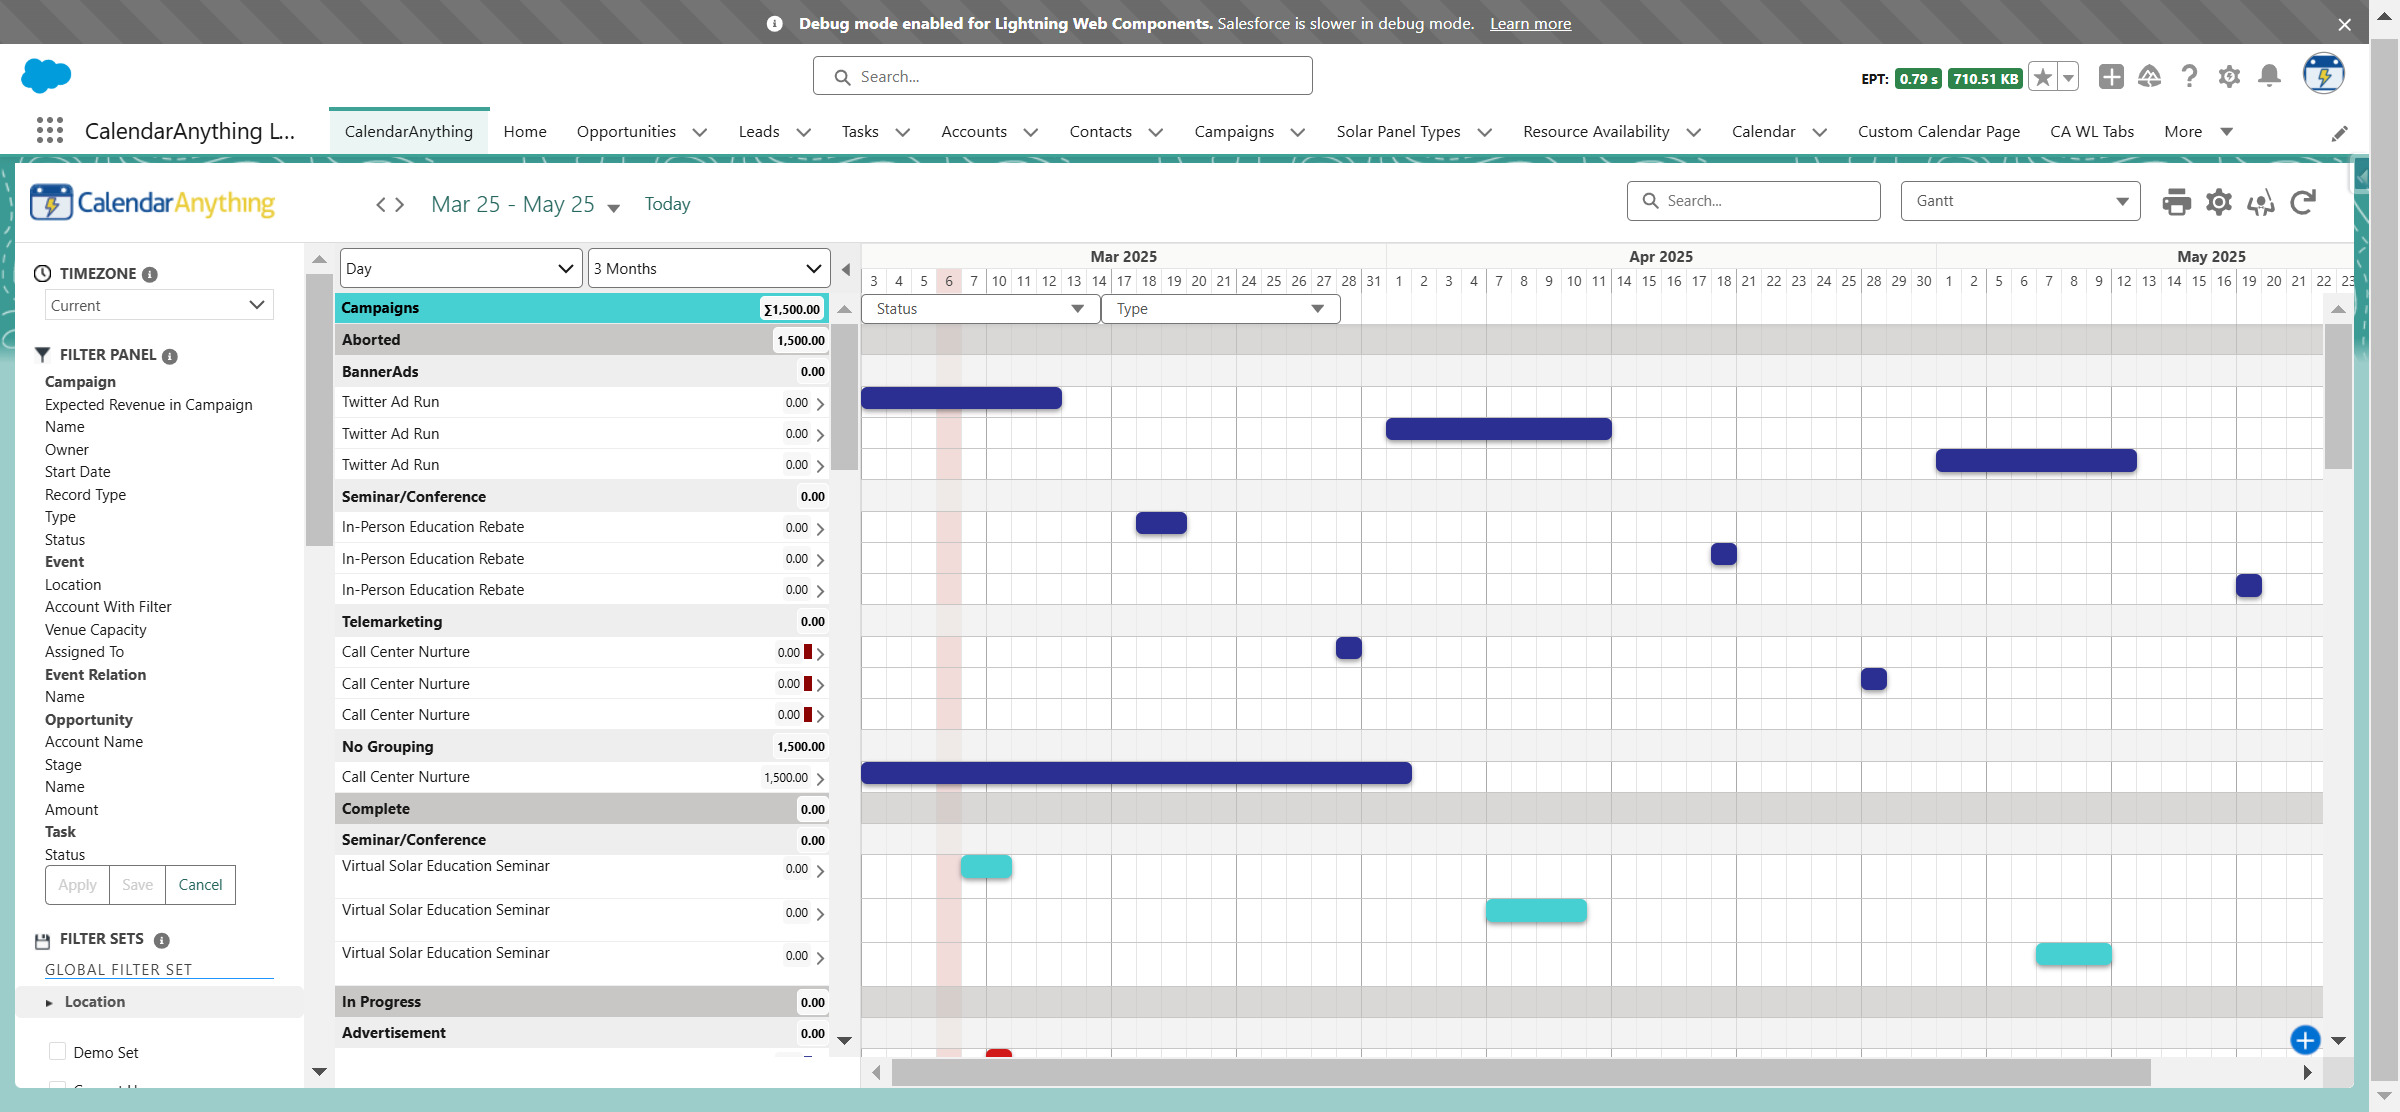The image size is (2400, 1112).
Task: Open the favorites star icon
Action: [x=2043, y=77]
